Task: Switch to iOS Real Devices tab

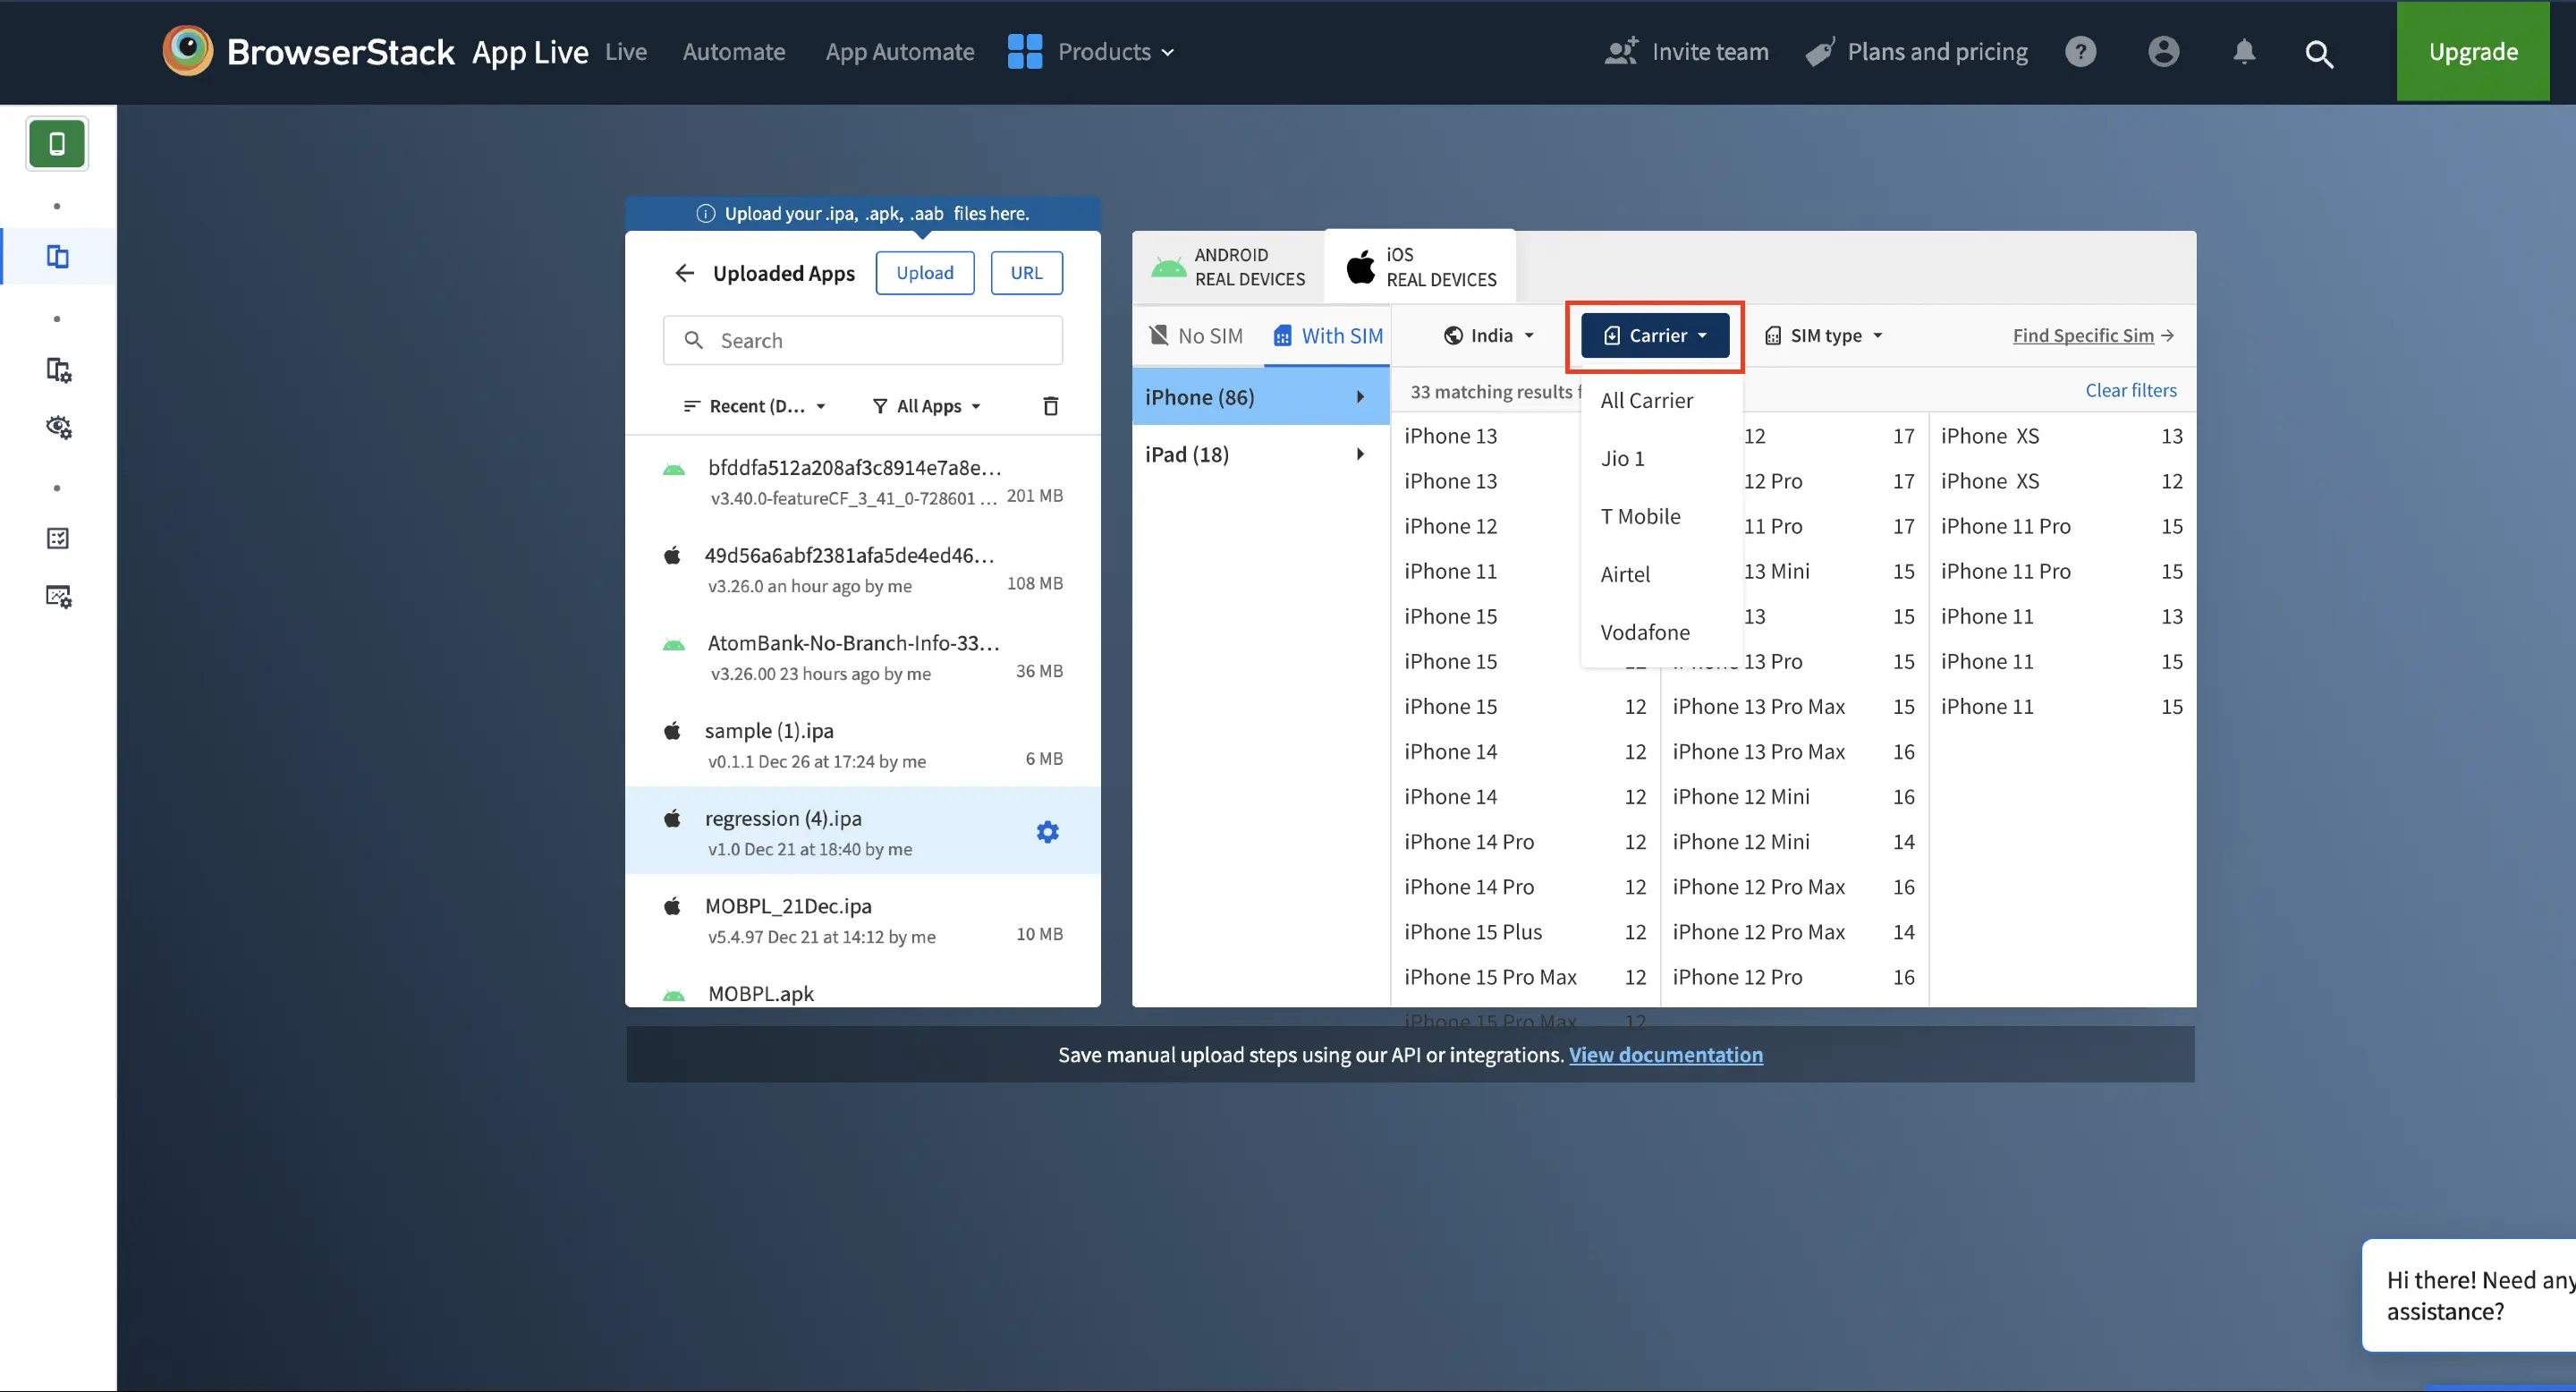Action: coord(1419,266)
